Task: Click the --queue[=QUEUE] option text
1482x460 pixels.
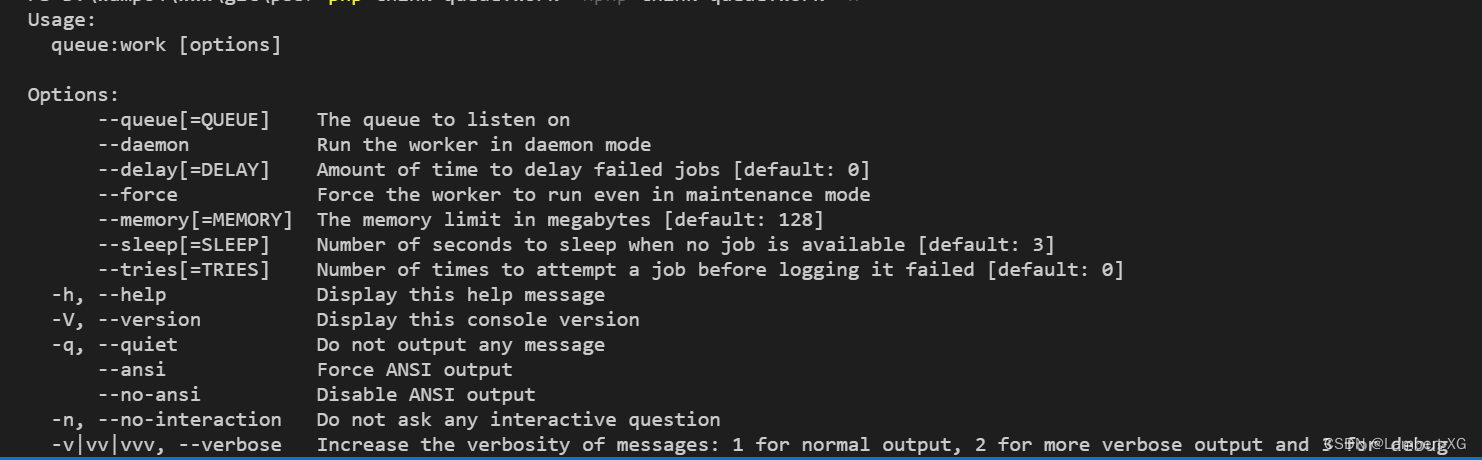Action: 184,120
